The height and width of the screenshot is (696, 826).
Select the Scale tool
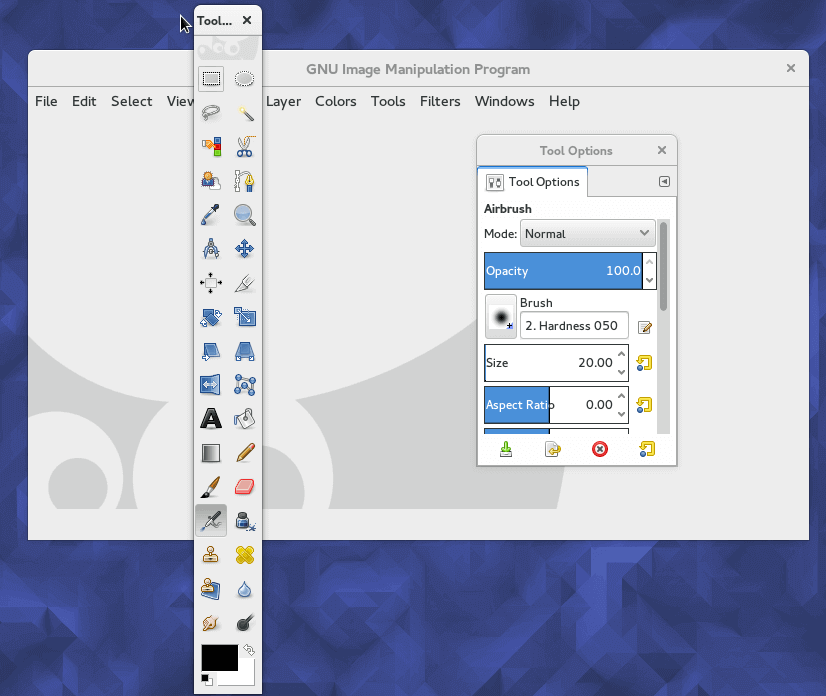click(244, 317)
